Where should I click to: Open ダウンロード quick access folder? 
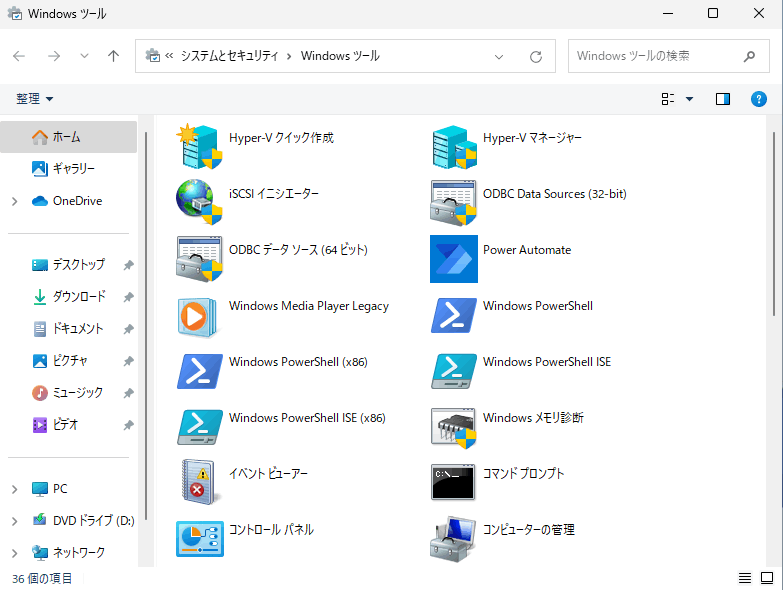pos(68,297)
